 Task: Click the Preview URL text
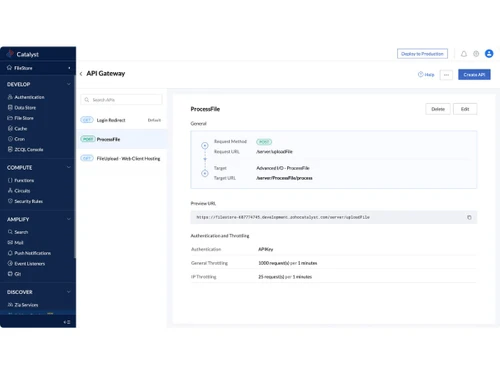pyautogui.click(x=283, y=217)
